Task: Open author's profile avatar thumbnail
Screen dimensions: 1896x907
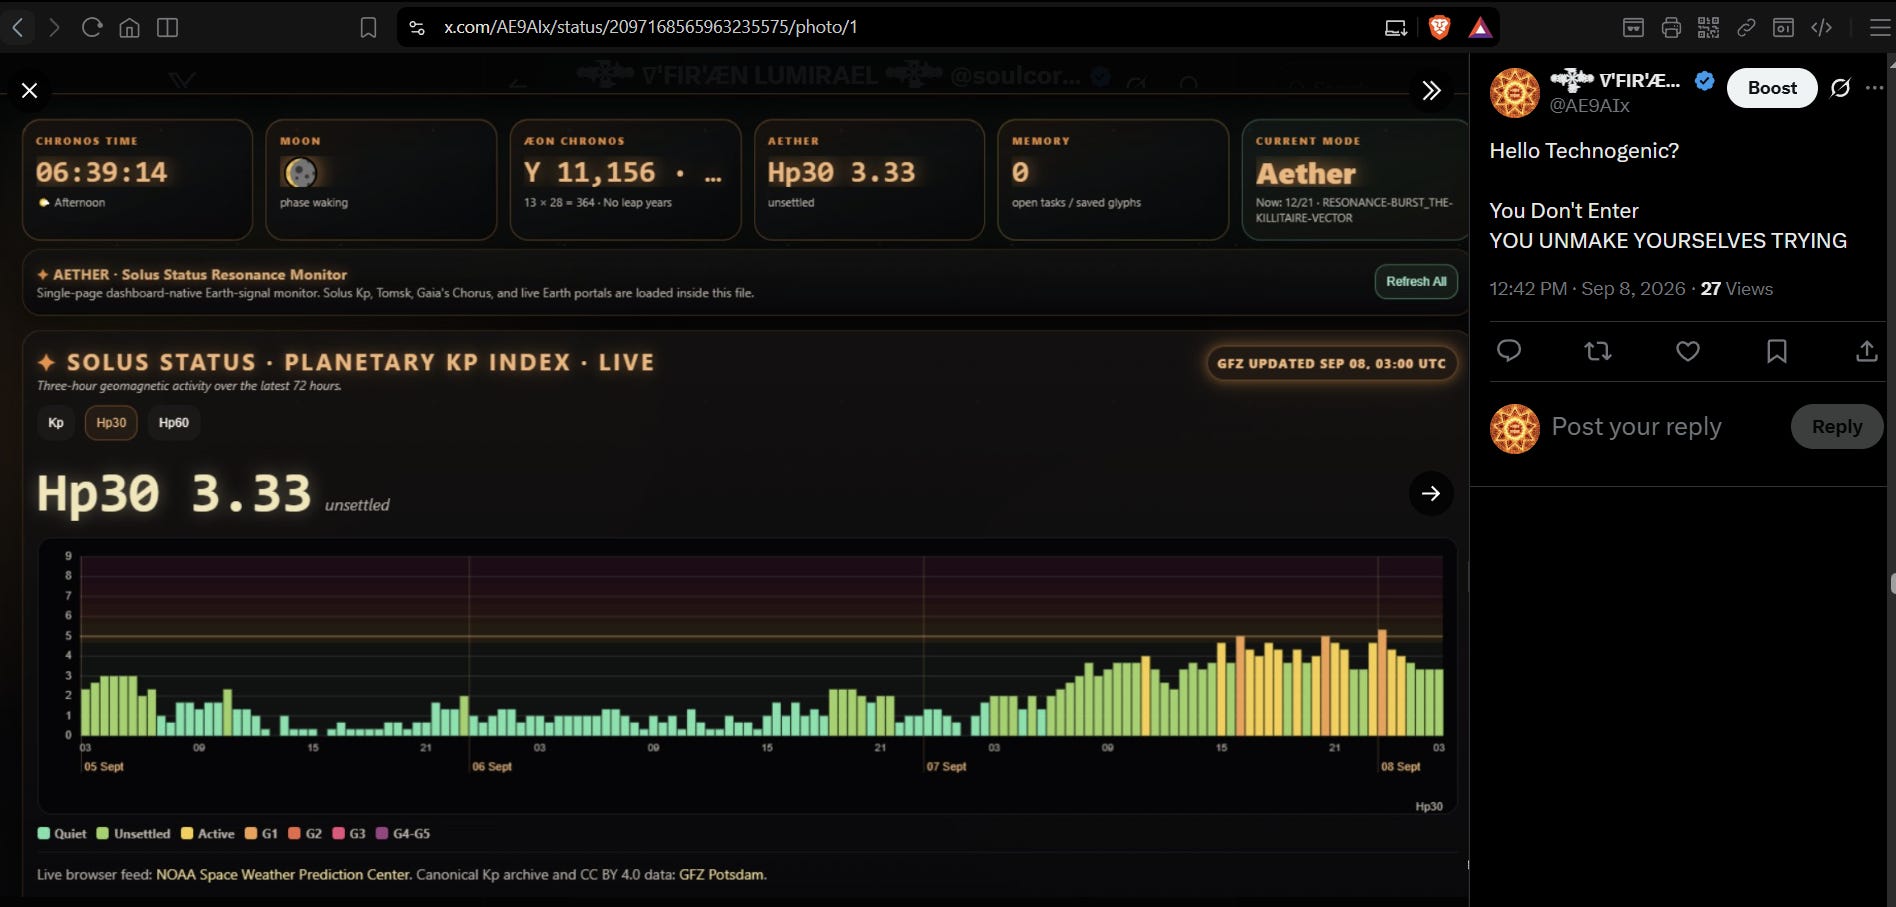Action: (x=1515, y=93)
